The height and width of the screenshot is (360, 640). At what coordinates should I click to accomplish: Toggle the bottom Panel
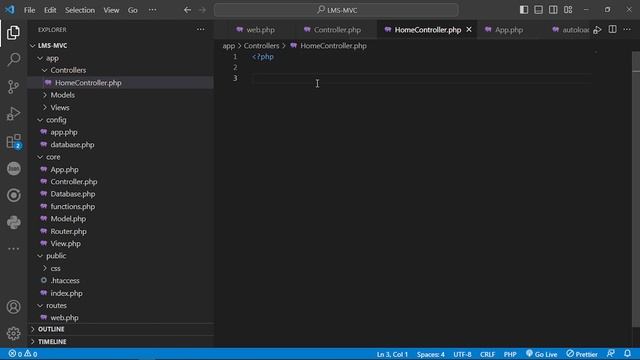pyautogui.click(x=538, y=10)
